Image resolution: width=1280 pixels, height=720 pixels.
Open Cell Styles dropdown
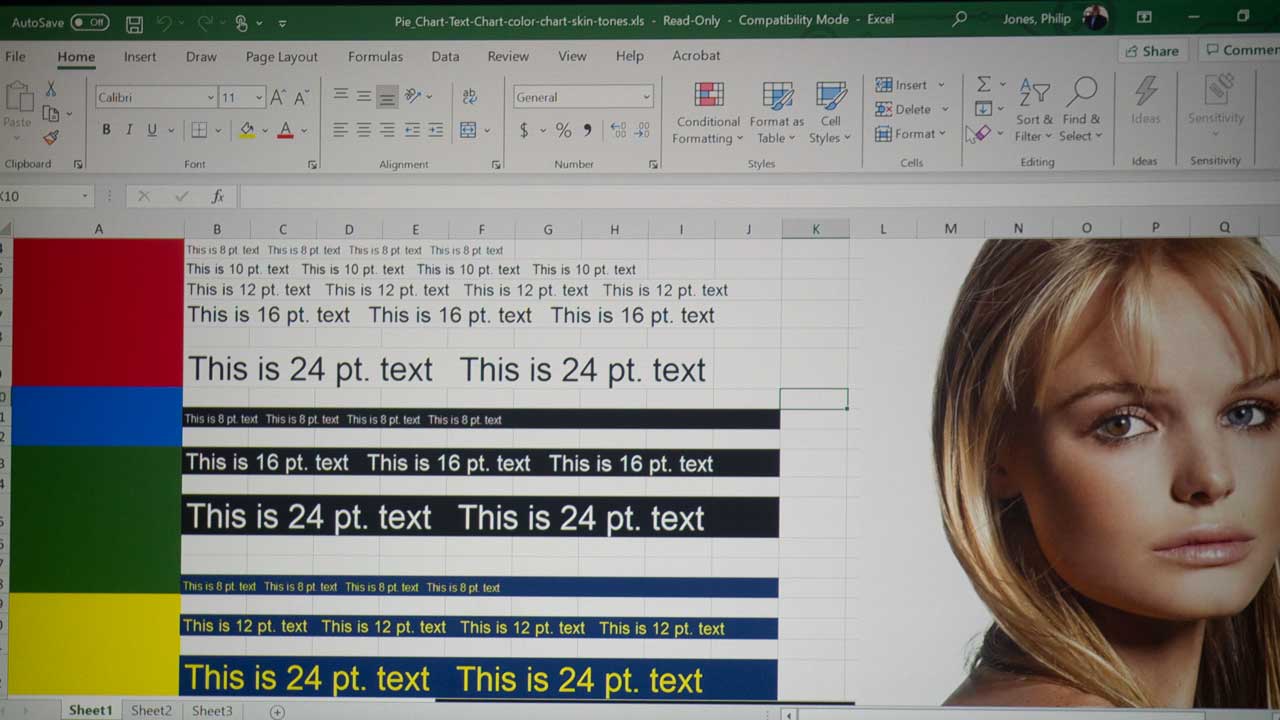point(830,112)
